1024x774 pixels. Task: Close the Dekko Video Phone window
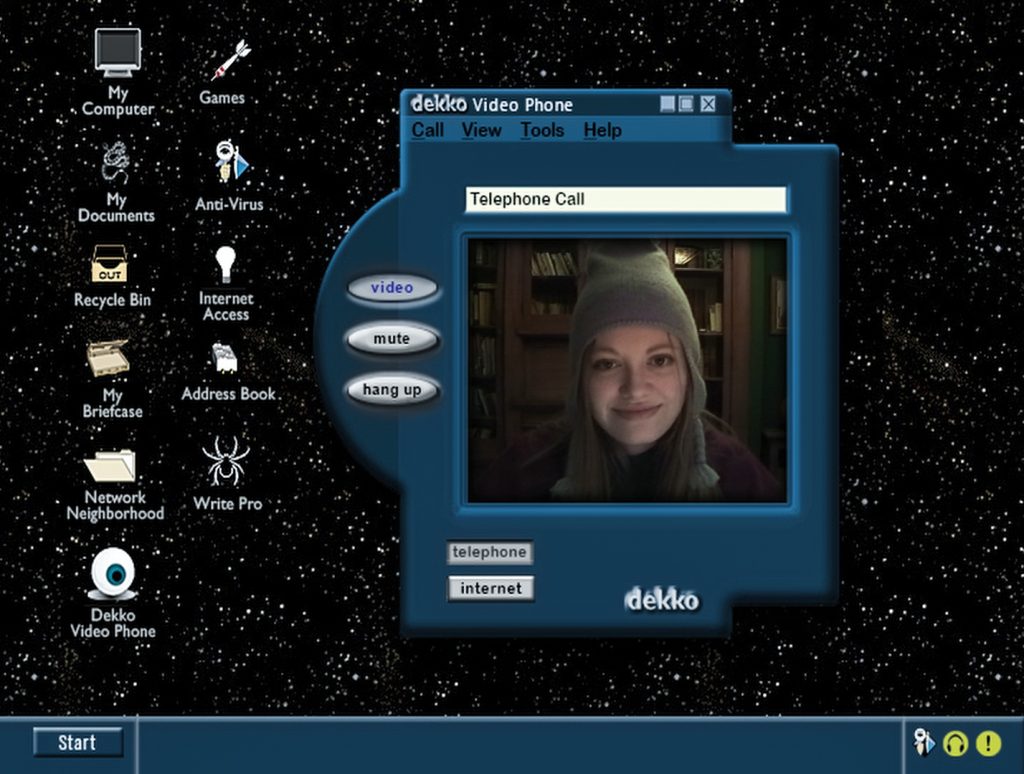tap(708, 104)
